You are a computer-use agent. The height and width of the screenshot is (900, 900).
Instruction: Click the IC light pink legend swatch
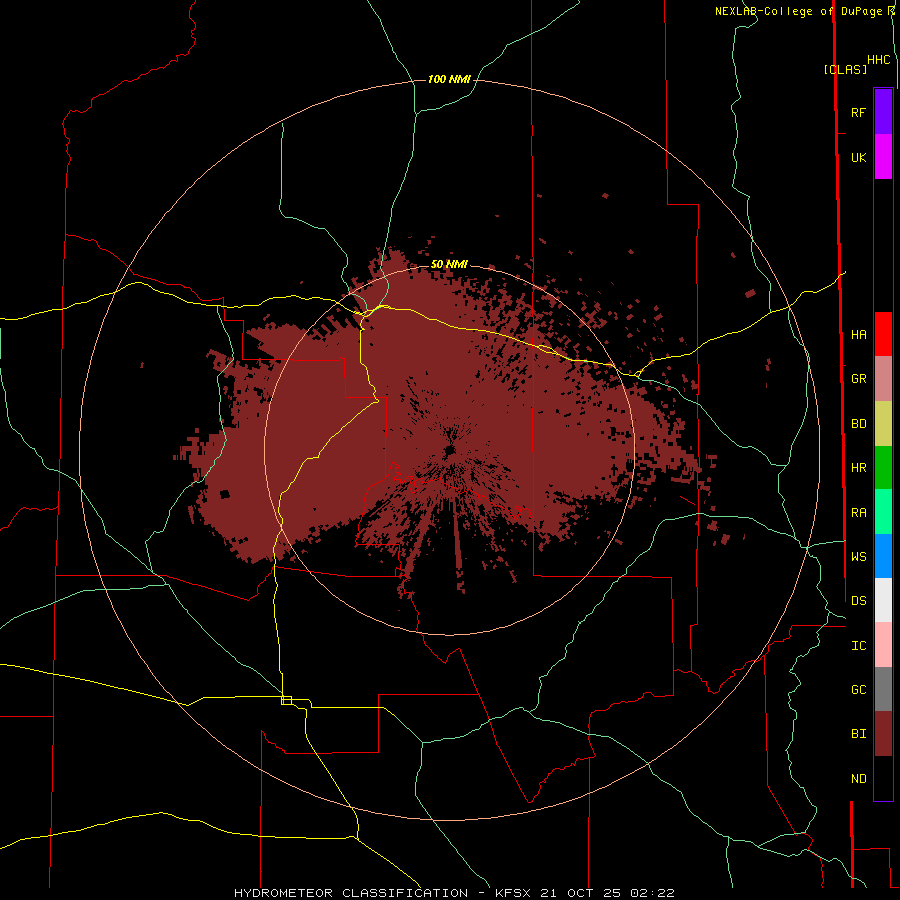pyautogui.click(x=883, y=645)
